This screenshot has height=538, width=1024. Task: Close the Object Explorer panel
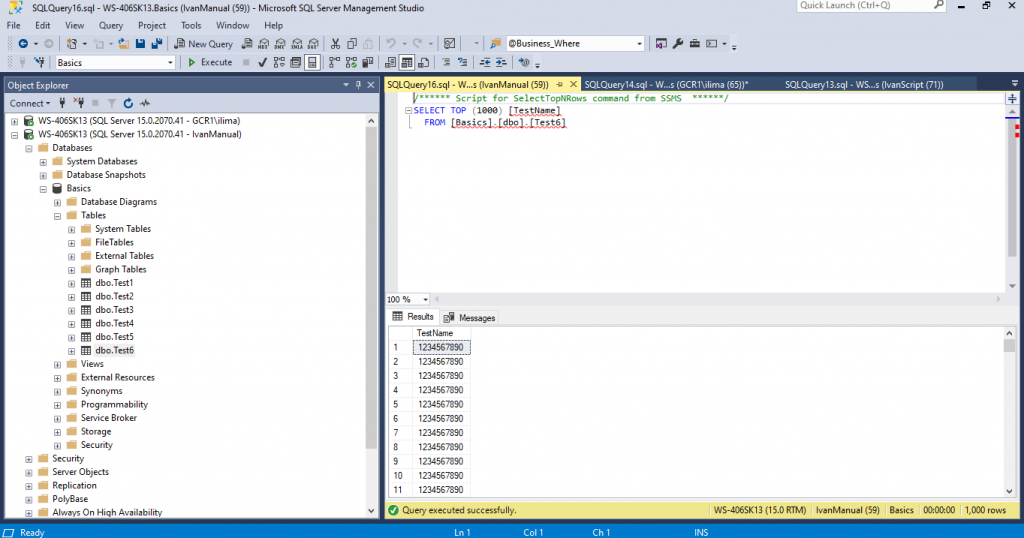371,85
